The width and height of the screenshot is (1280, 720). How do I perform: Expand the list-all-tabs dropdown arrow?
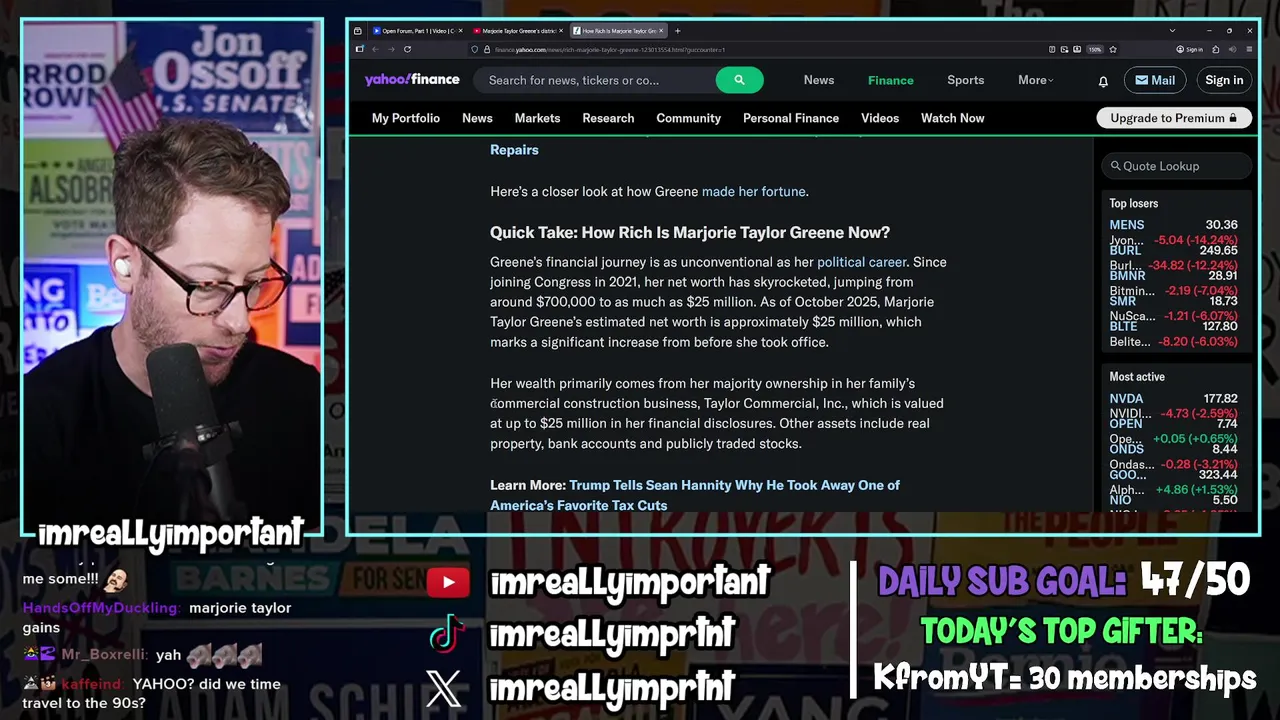coord(1172,31)
